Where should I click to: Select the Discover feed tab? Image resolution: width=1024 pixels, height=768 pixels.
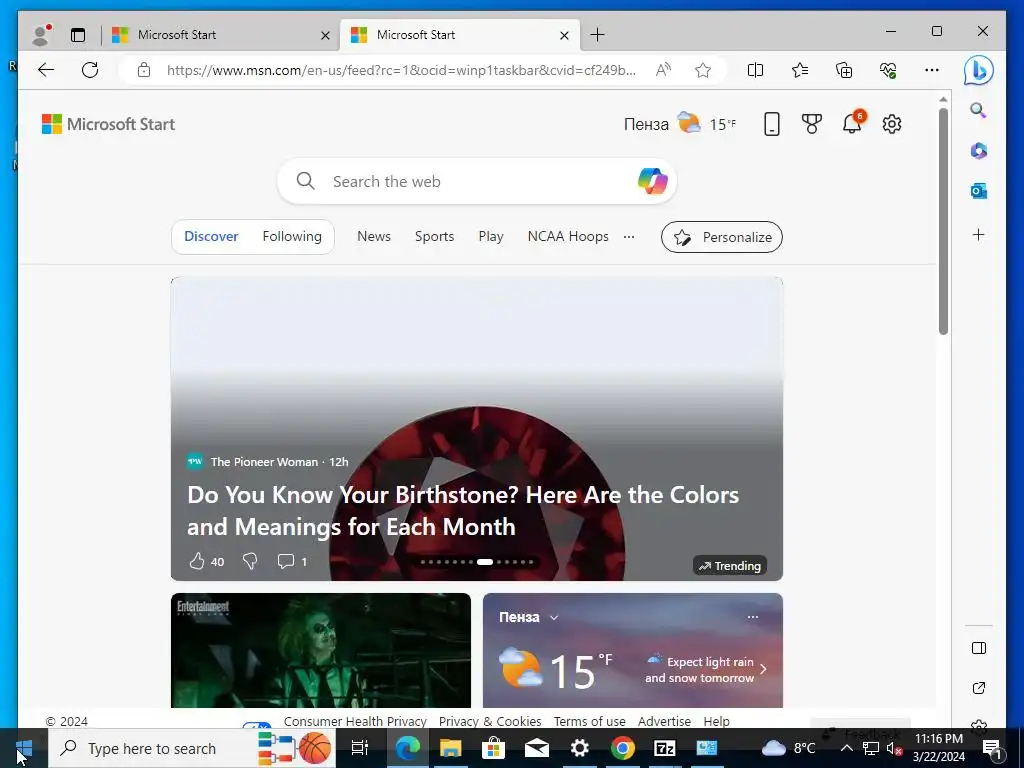pos(211,236)
